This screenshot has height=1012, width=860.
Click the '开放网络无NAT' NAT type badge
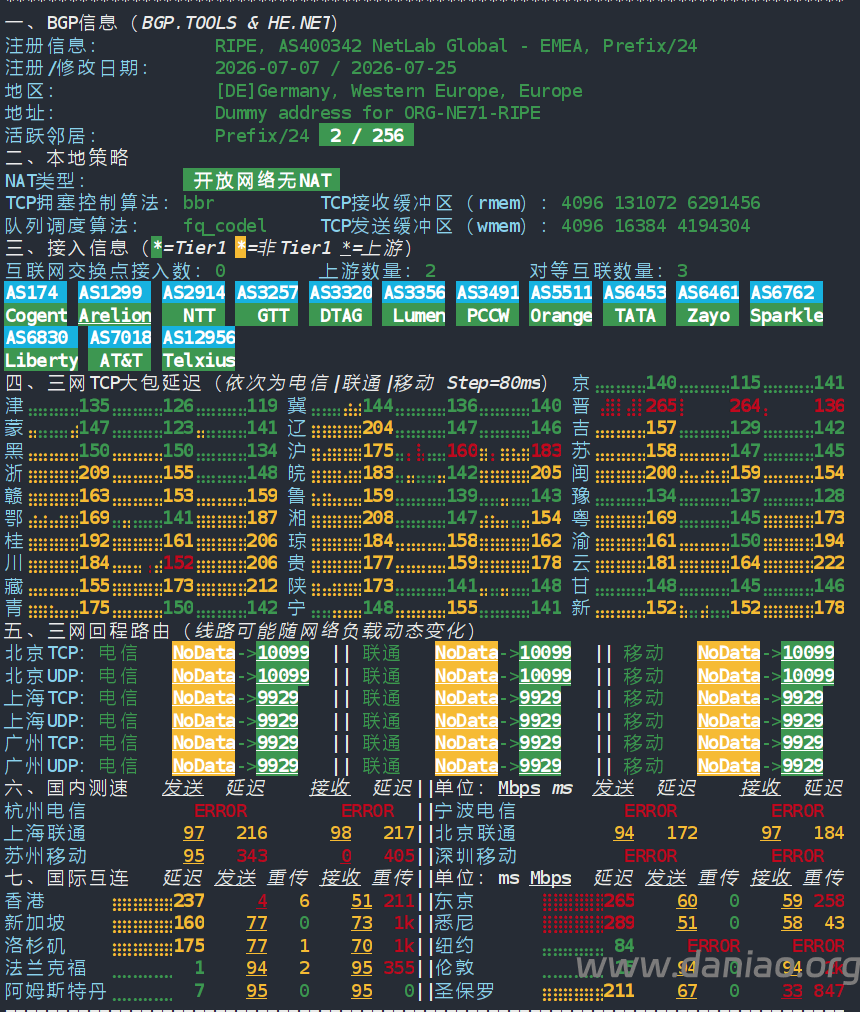click(261, 180)
